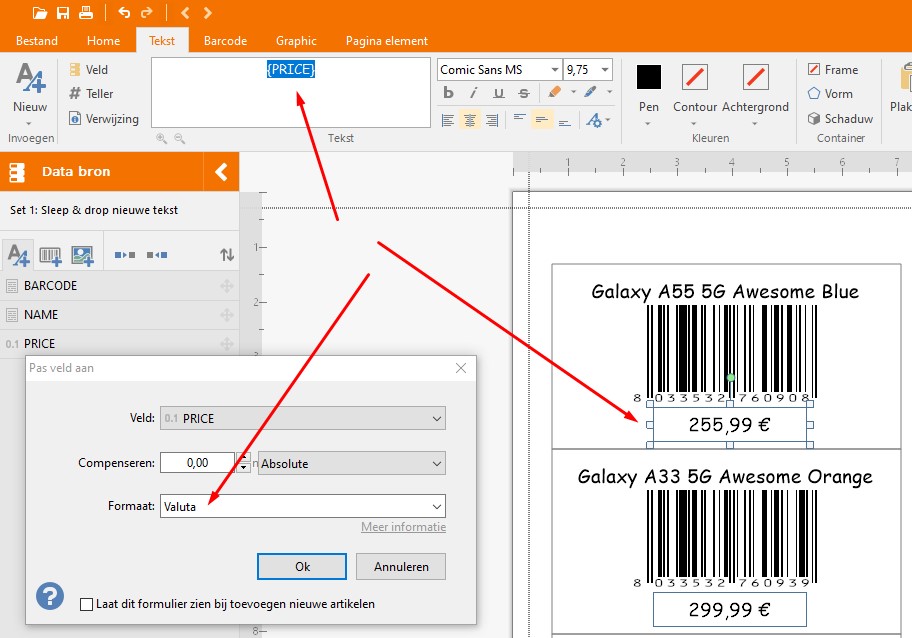Image resolution: width=912 pixels, height=638 pixels.
Task: Click the sort arrows icon in Data bron
Action: click(227, 255)
